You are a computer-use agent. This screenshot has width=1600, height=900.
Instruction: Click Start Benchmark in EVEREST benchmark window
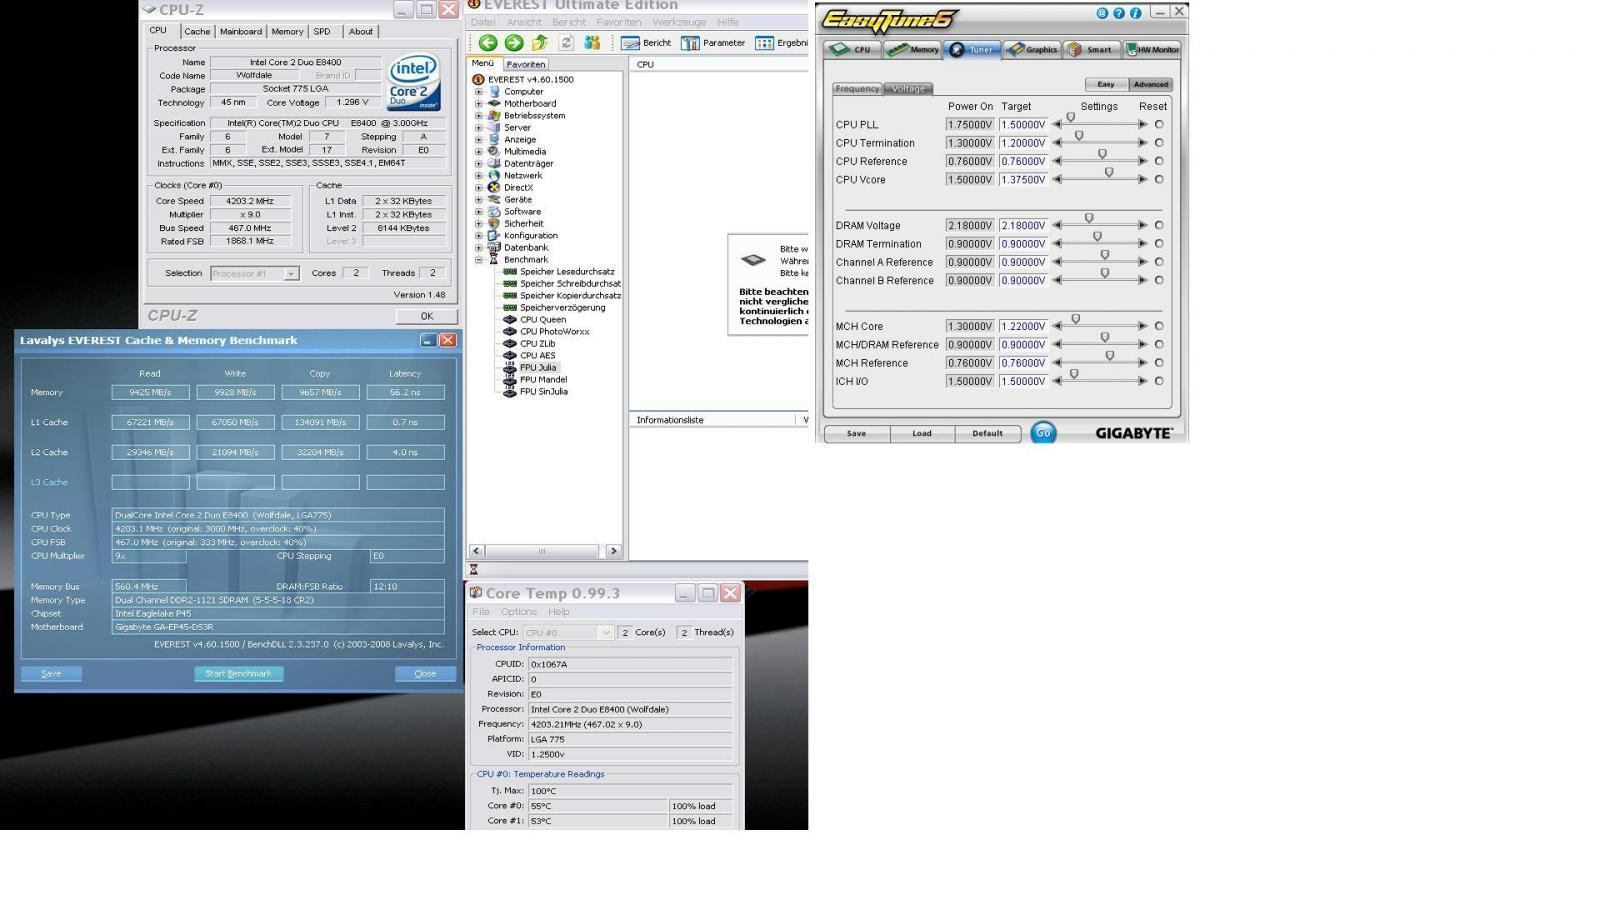pyautogui.click(x=238, y=674)
